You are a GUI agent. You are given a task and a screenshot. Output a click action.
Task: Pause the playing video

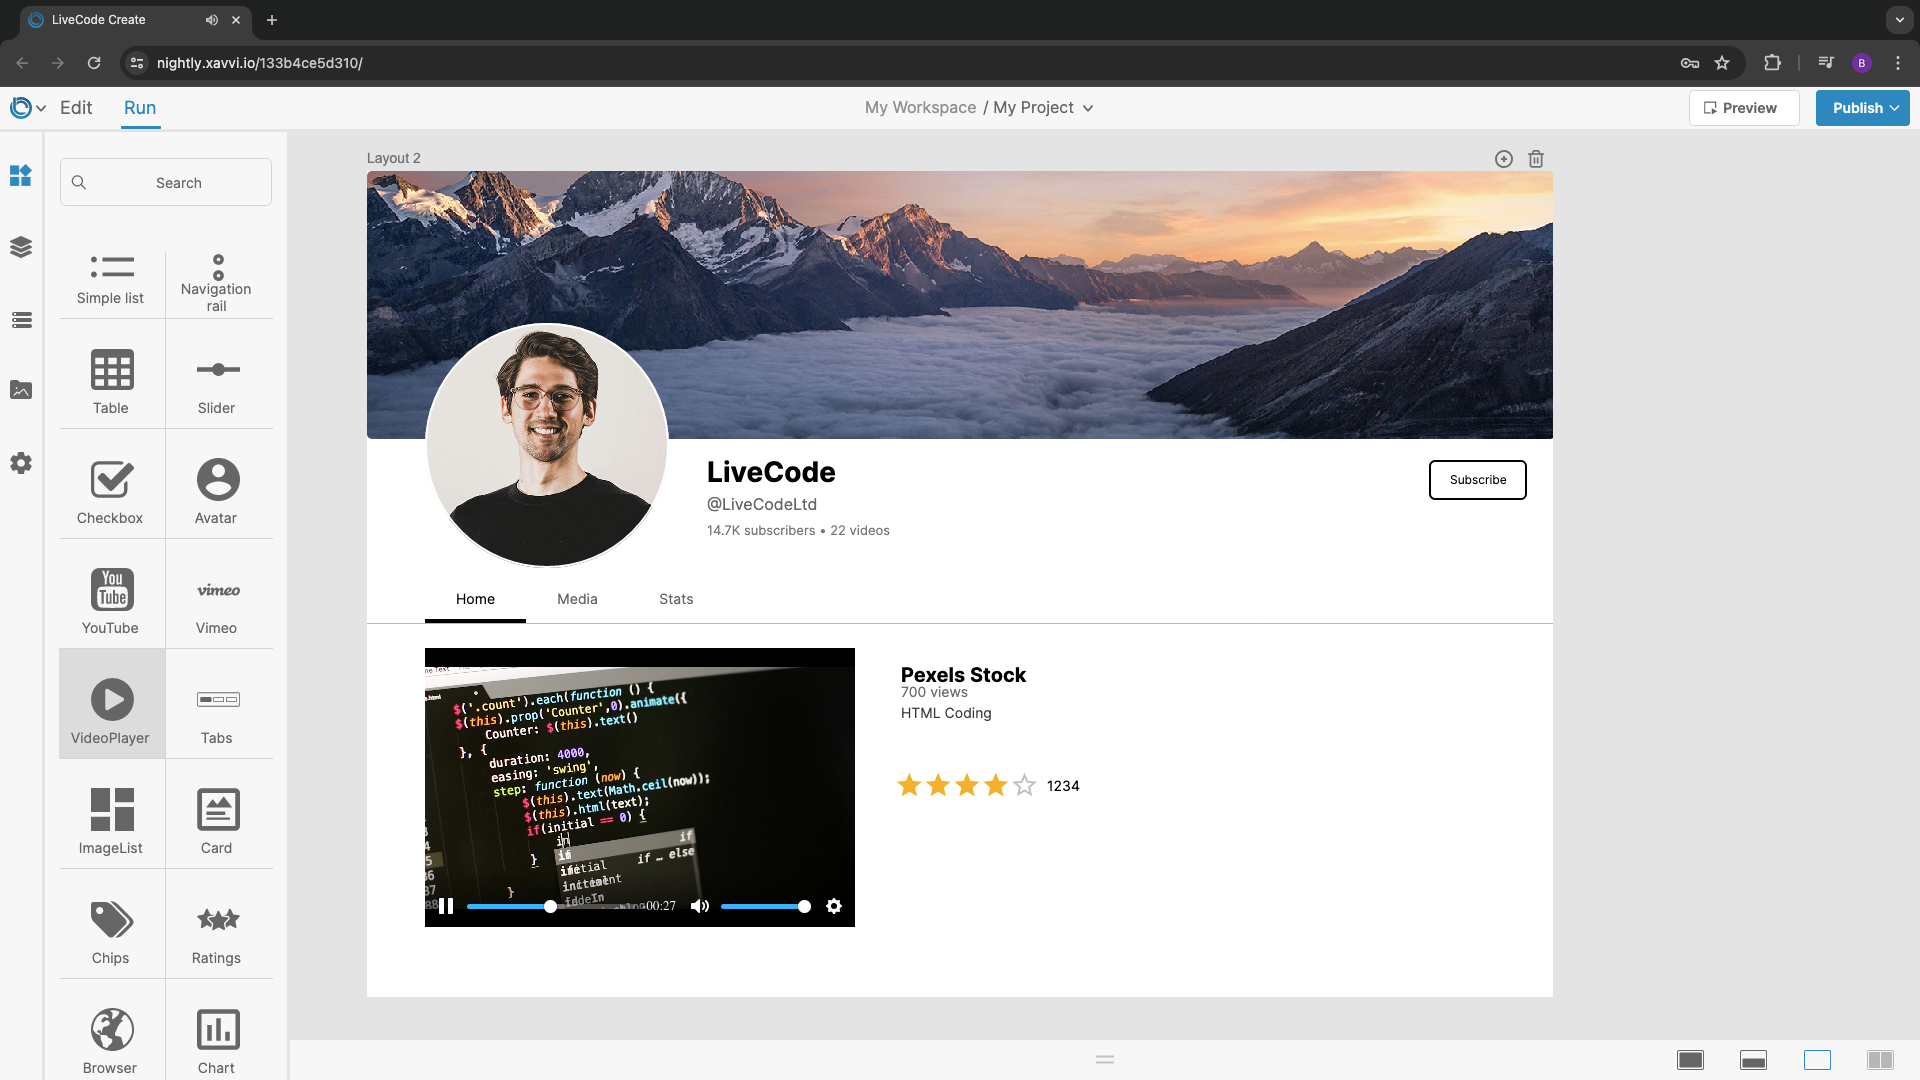click(x=446, y=906)
